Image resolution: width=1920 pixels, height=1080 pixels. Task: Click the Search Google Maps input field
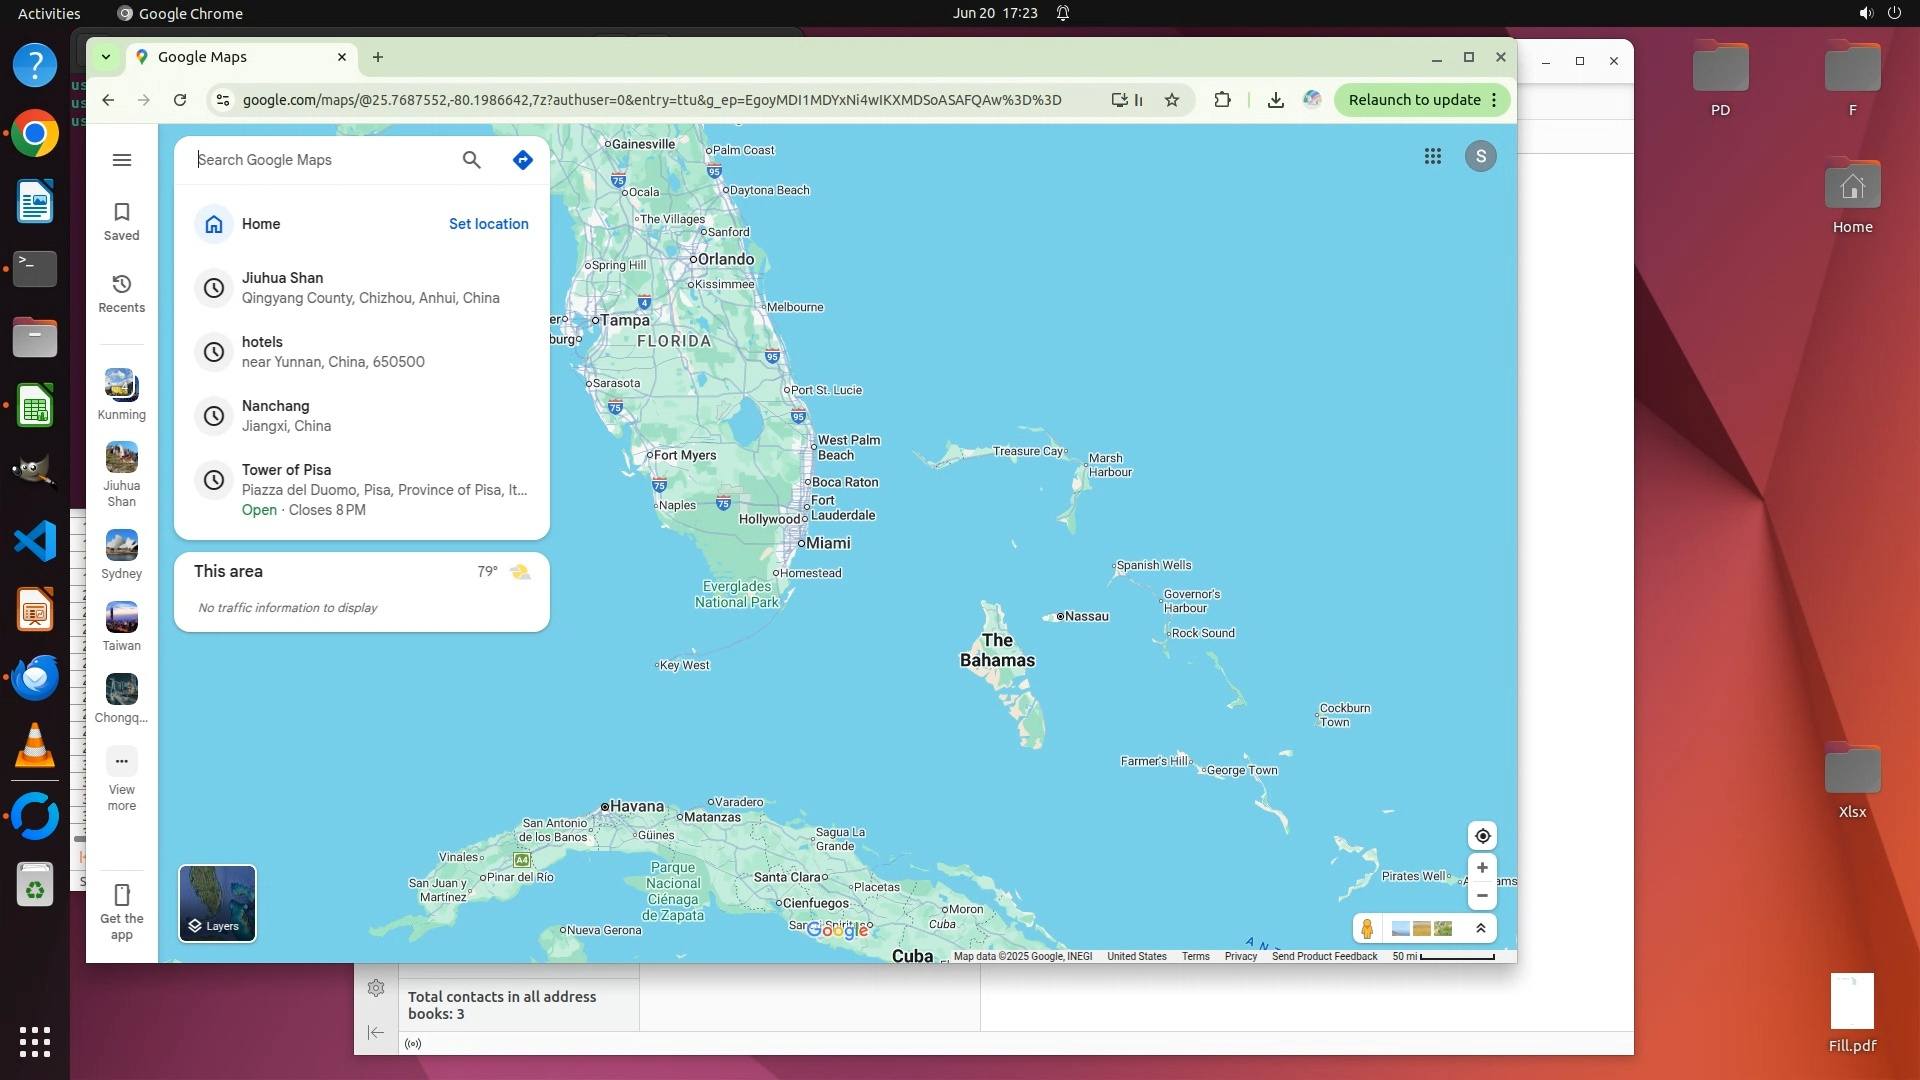(x=320, y=160)
